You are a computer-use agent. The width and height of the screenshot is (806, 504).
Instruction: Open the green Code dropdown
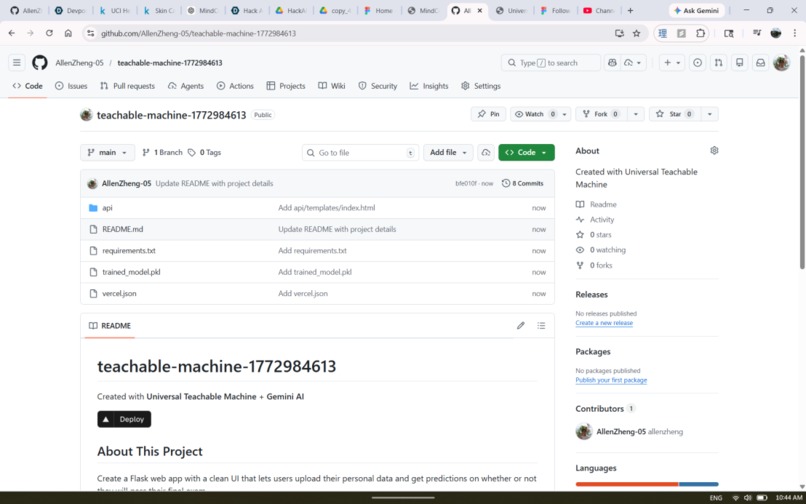(x=526, y=152)
